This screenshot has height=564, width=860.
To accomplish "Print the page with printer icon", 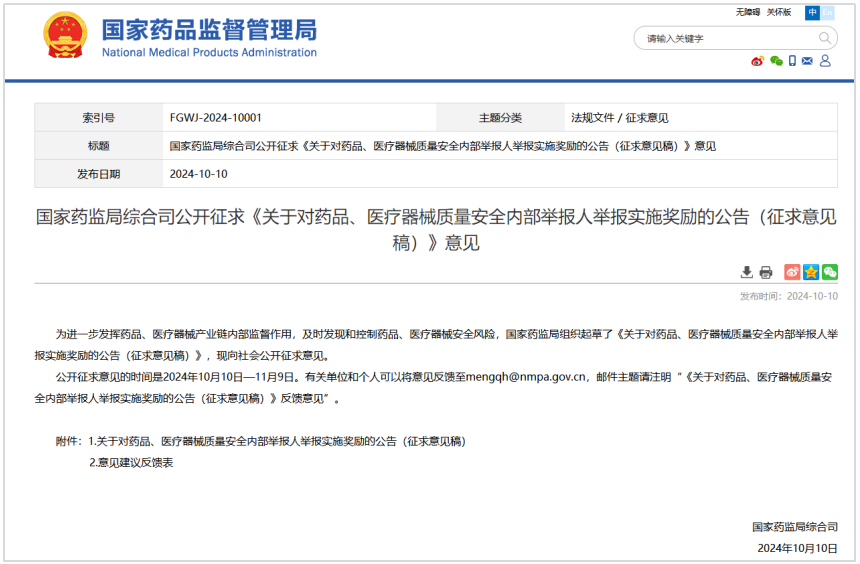I will [766, 272].
